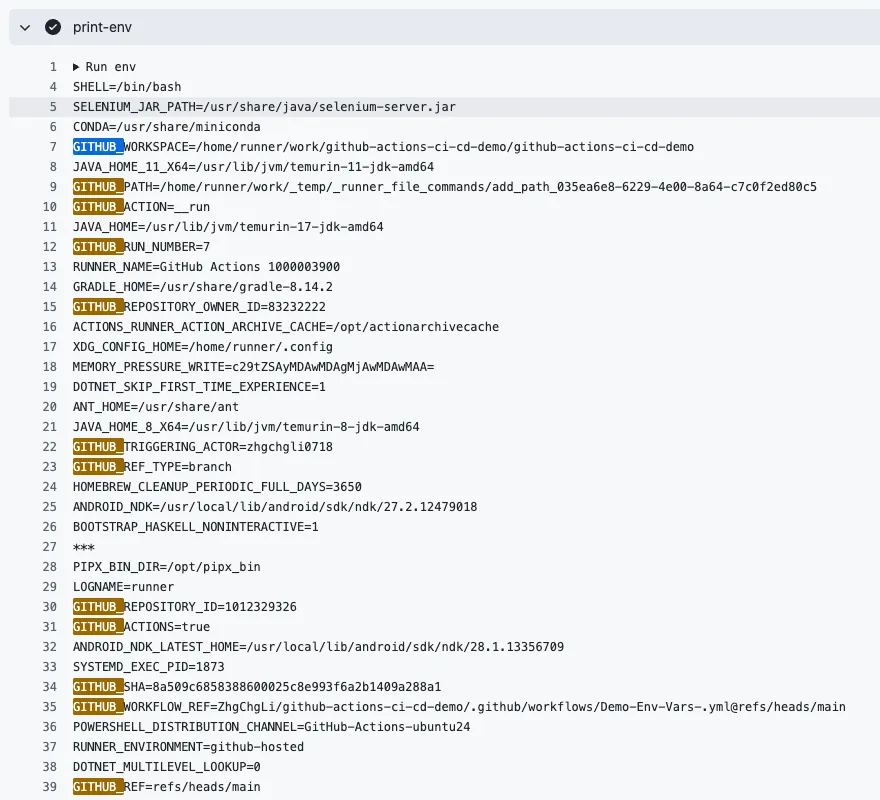Click the blue highlighted GITHUB_ match on line 7
880x800 pixels.
pos(98,147)
